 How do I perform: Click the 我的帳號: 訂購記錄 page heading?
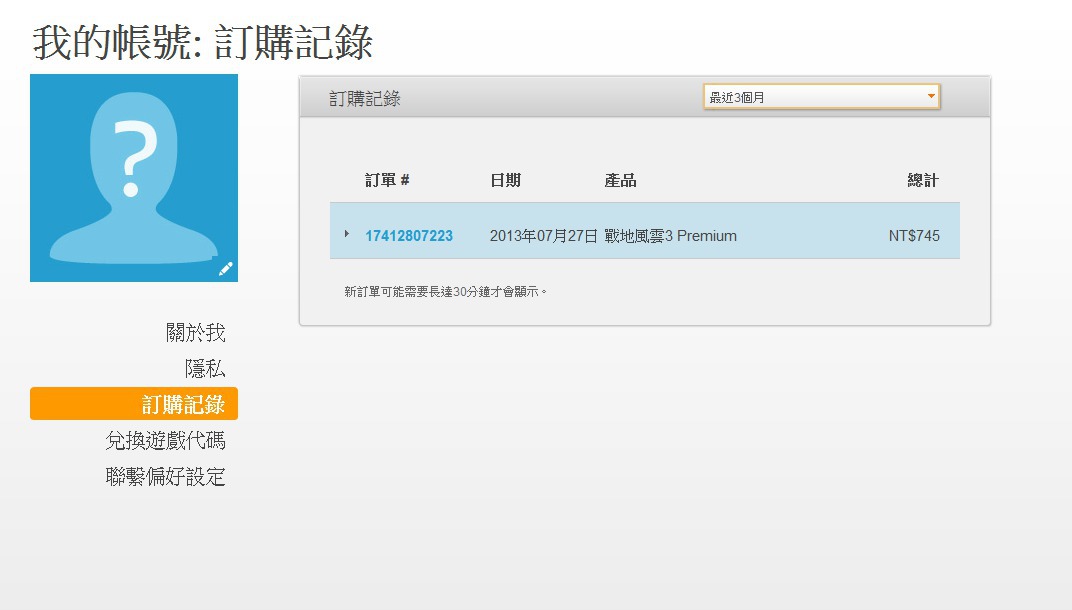[x=202, y=42]
